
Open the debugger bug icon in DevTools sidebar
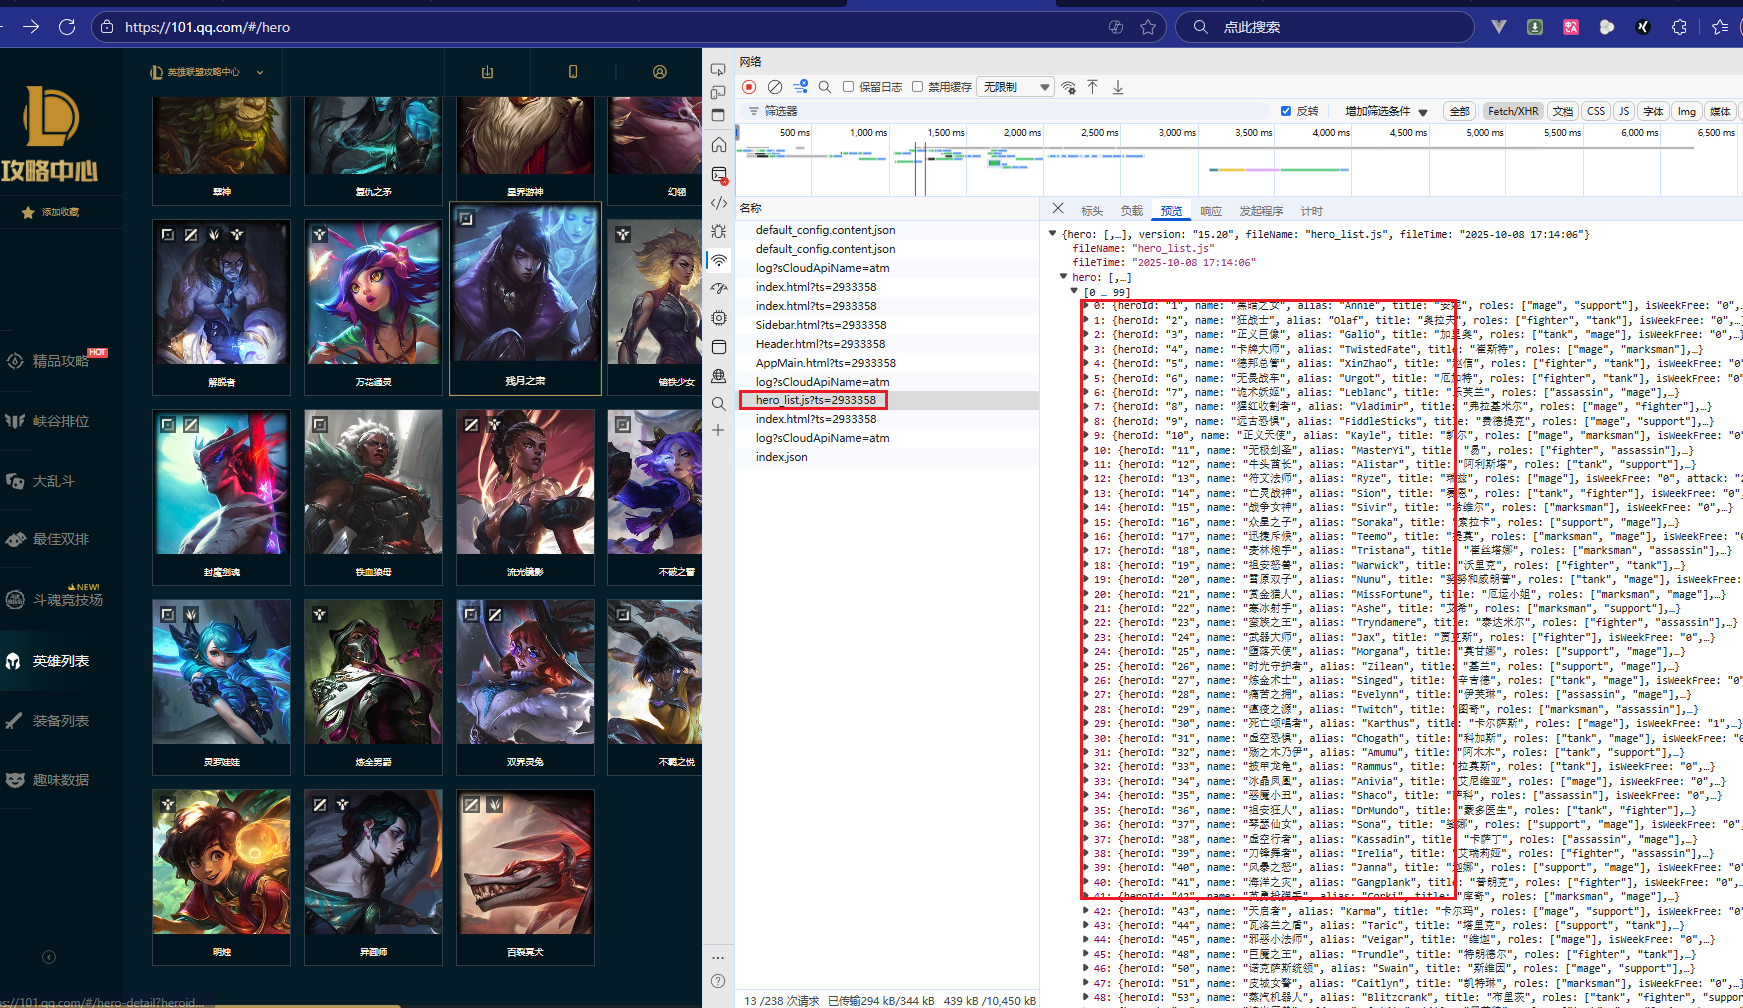[719, 232]
